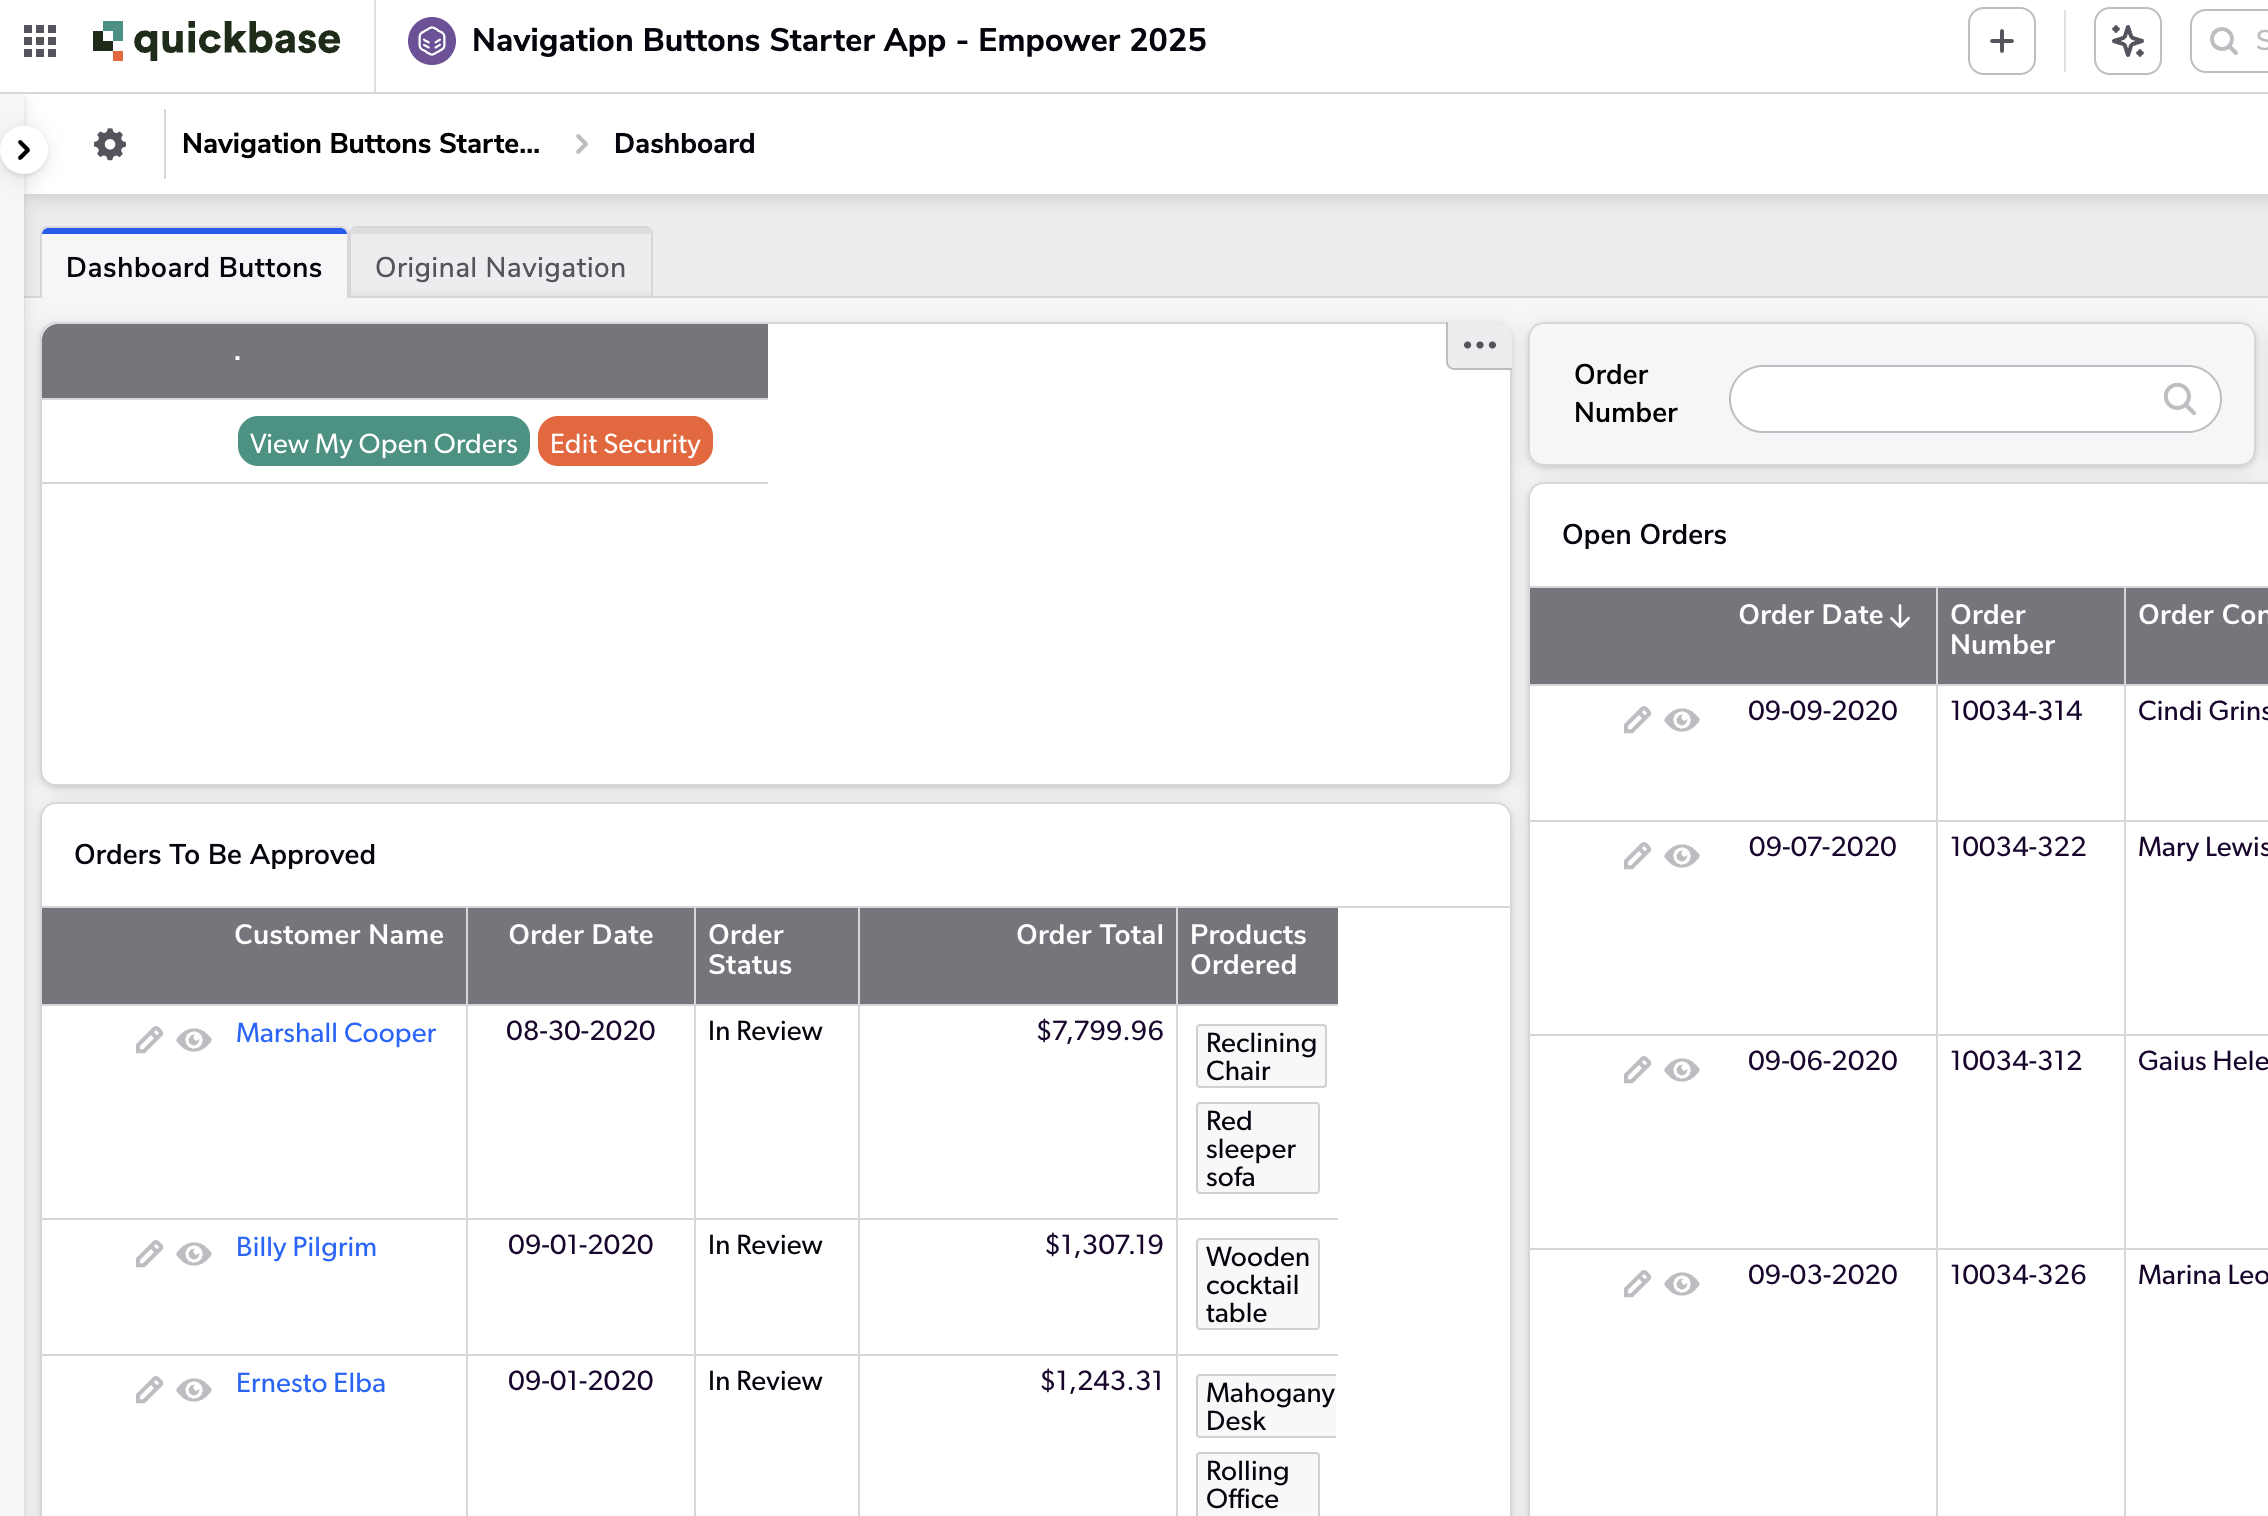Image resolution: width=2268 pixels, height=1516 pixels.
Task: Select the Dashboard Buttons tab
Action: tap(193, 266)
